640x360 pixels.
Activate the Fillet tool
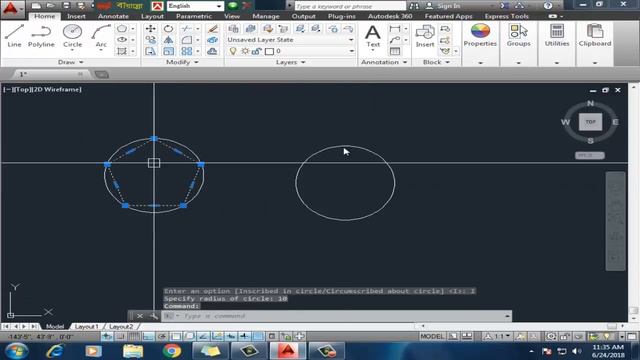[186, 40]
